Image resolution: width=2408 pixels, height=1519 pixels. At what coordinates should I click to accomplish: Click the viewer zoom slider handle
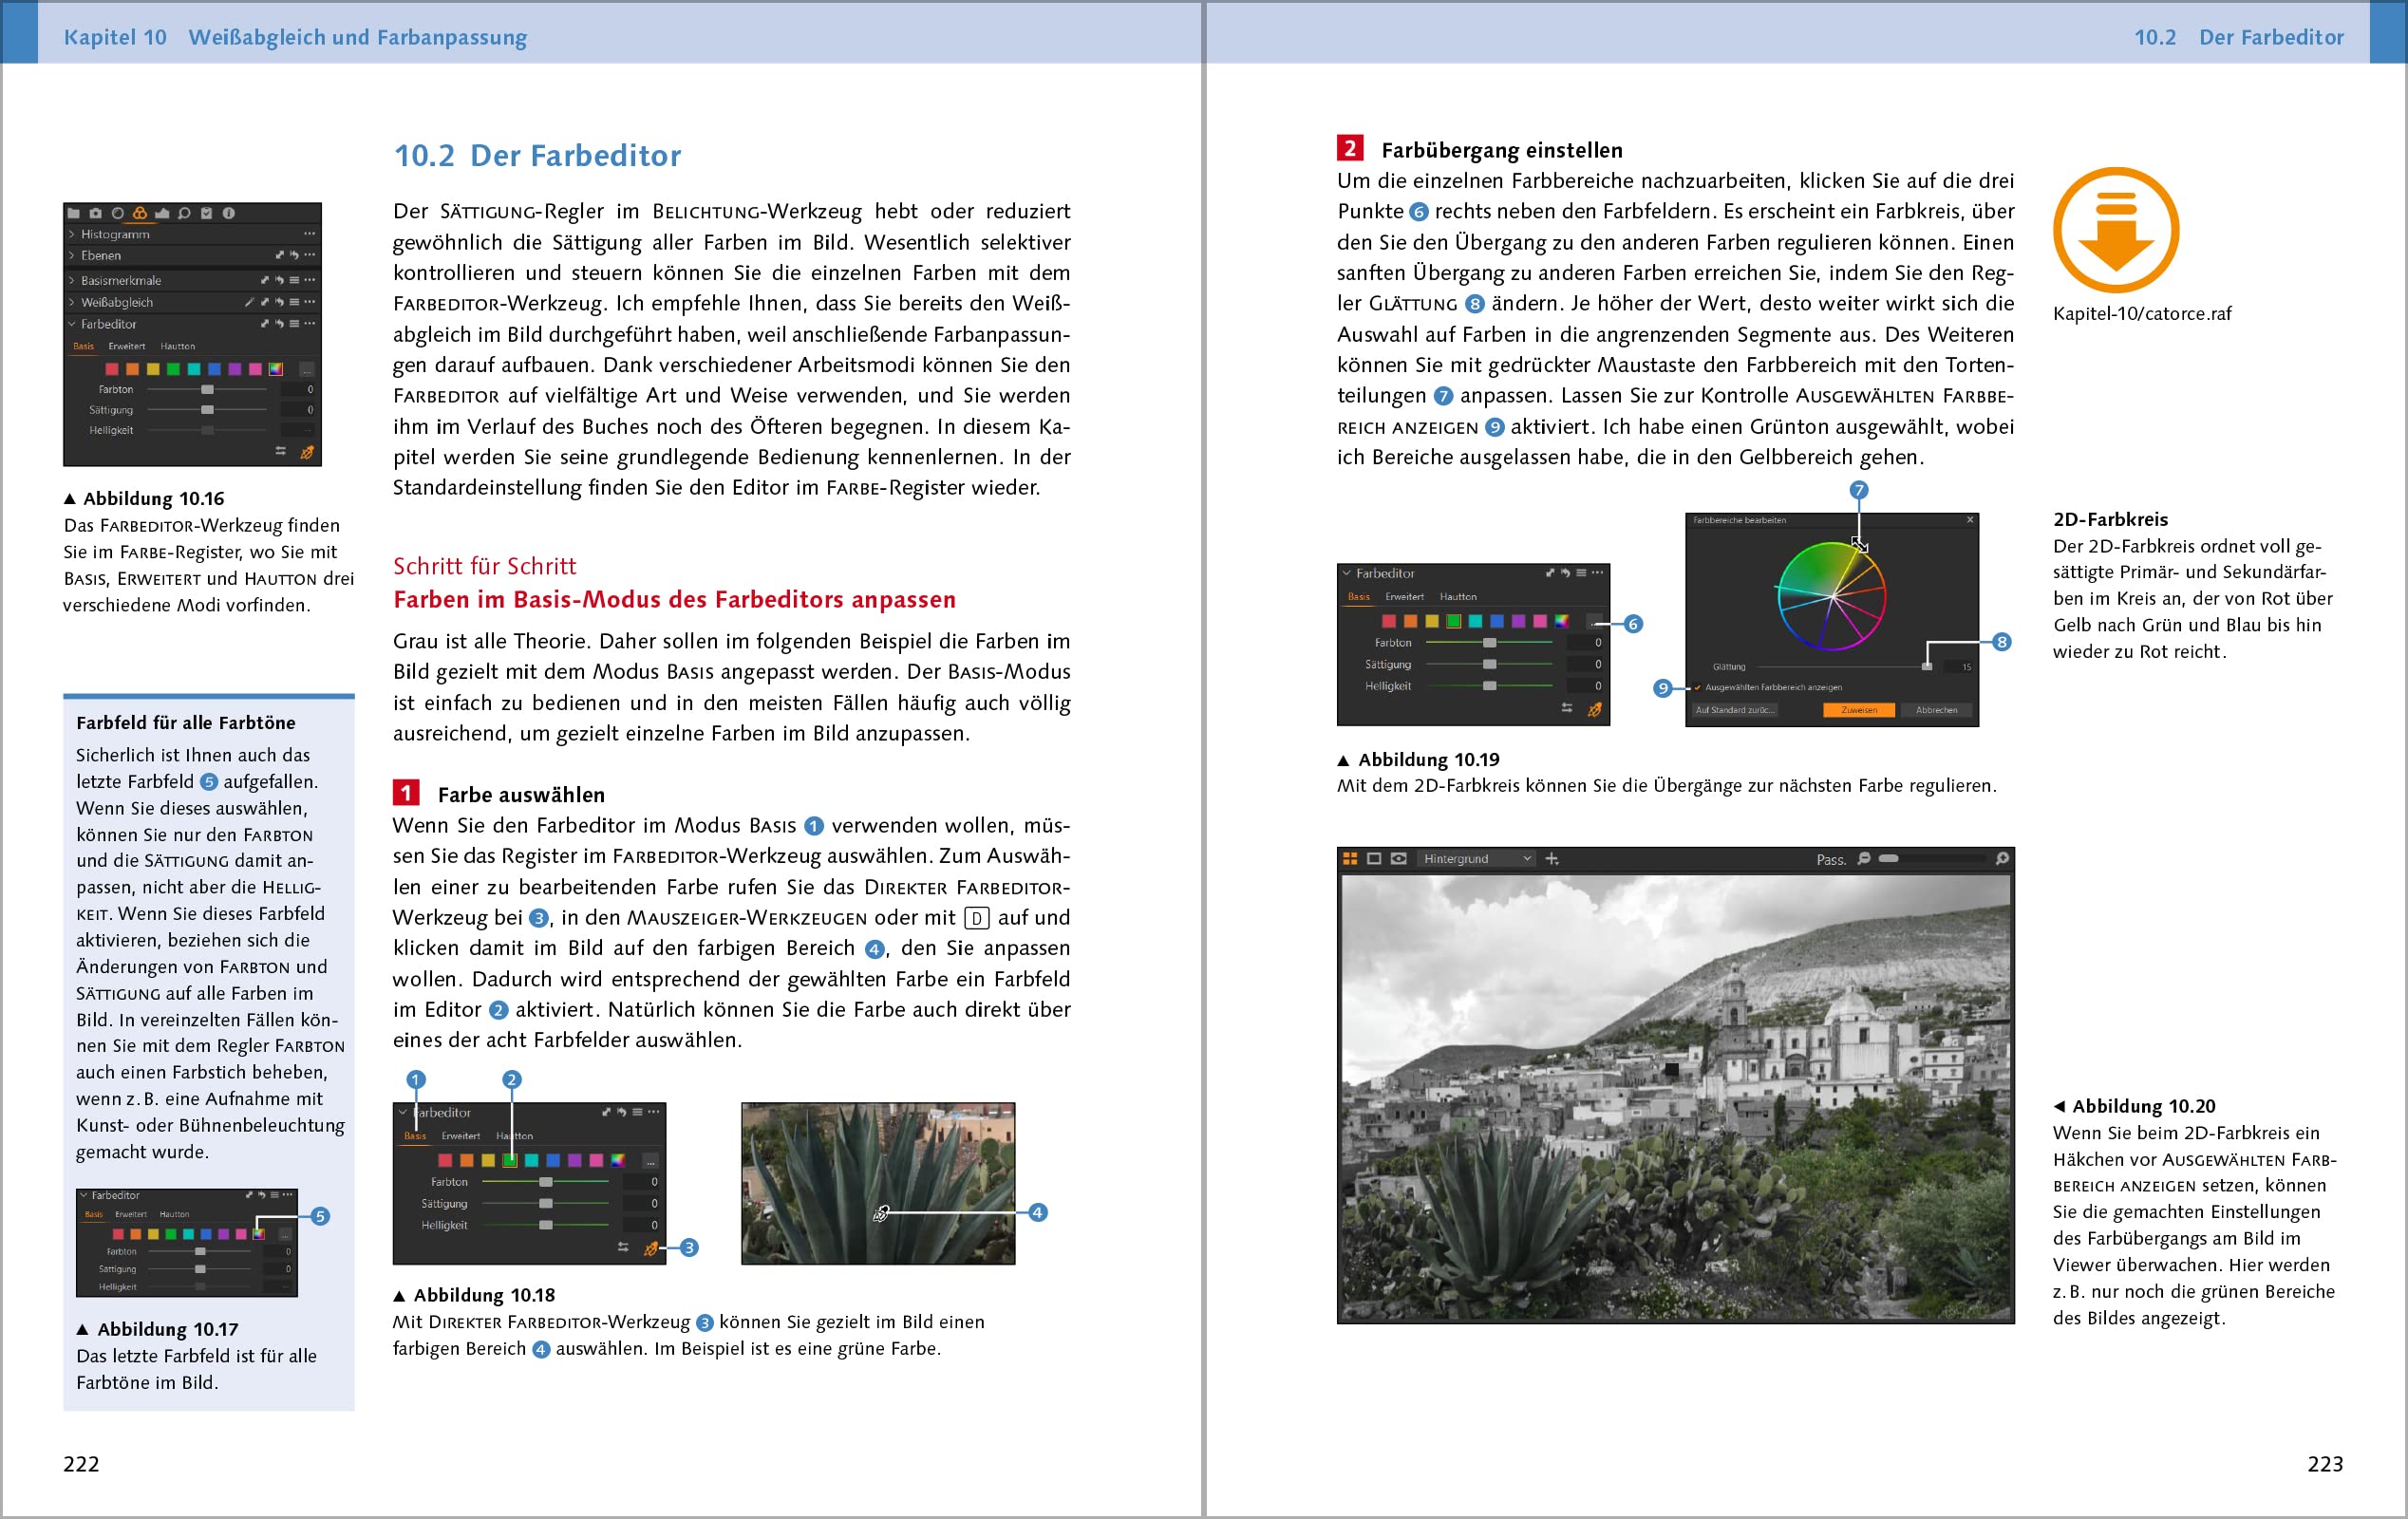point(1888,859)
